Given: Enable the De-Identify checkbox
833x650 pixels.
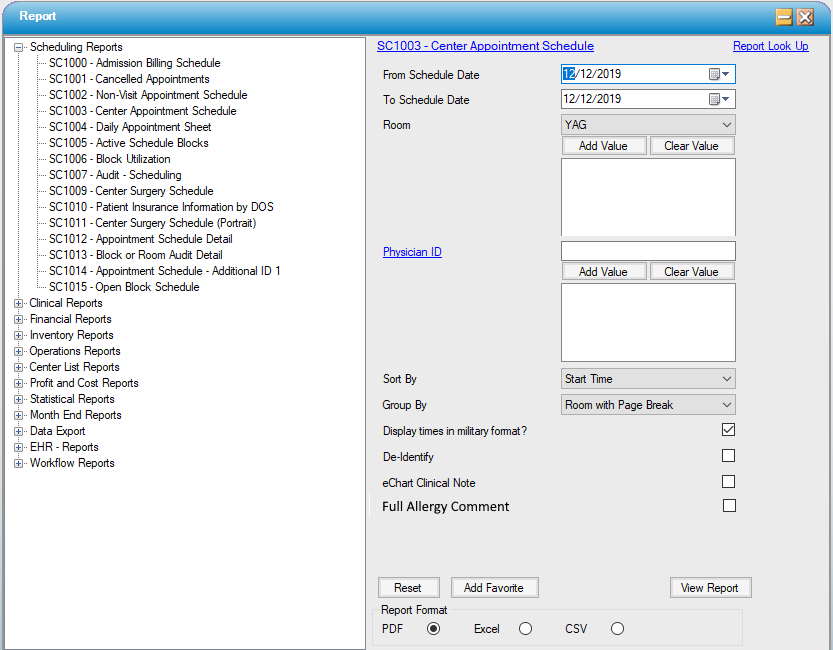Looking at the screenshot, I should [x=729, y=456].
